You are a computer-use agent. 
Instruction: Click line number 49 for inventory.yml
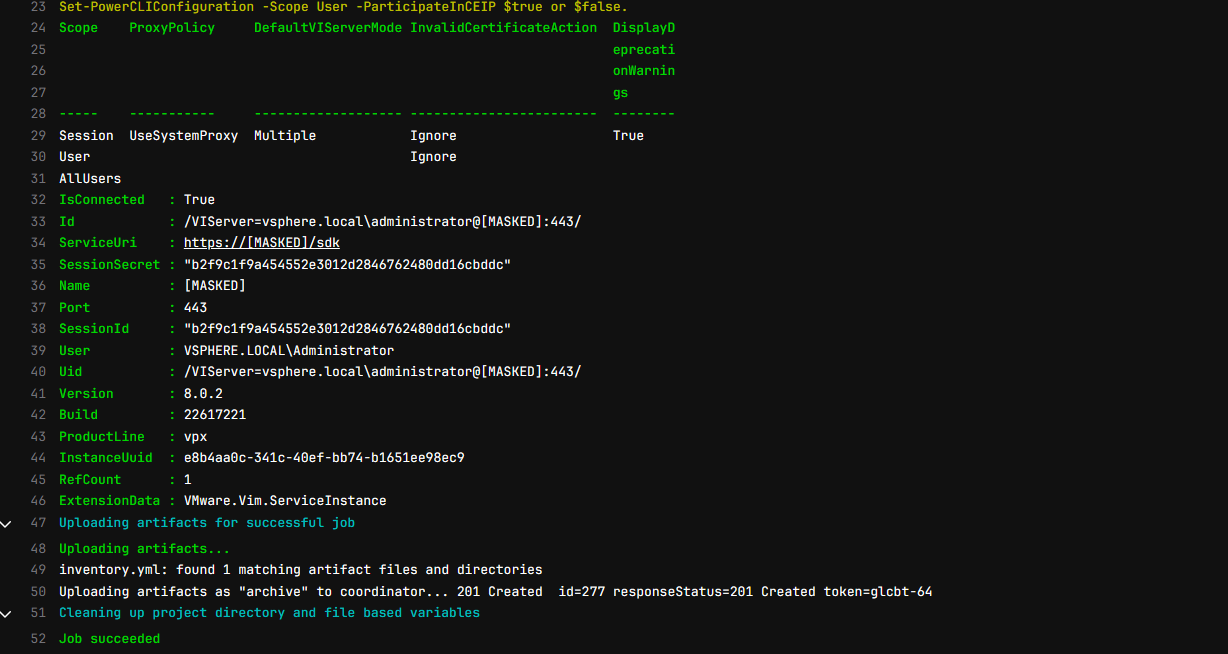click(x=39, y=570)
